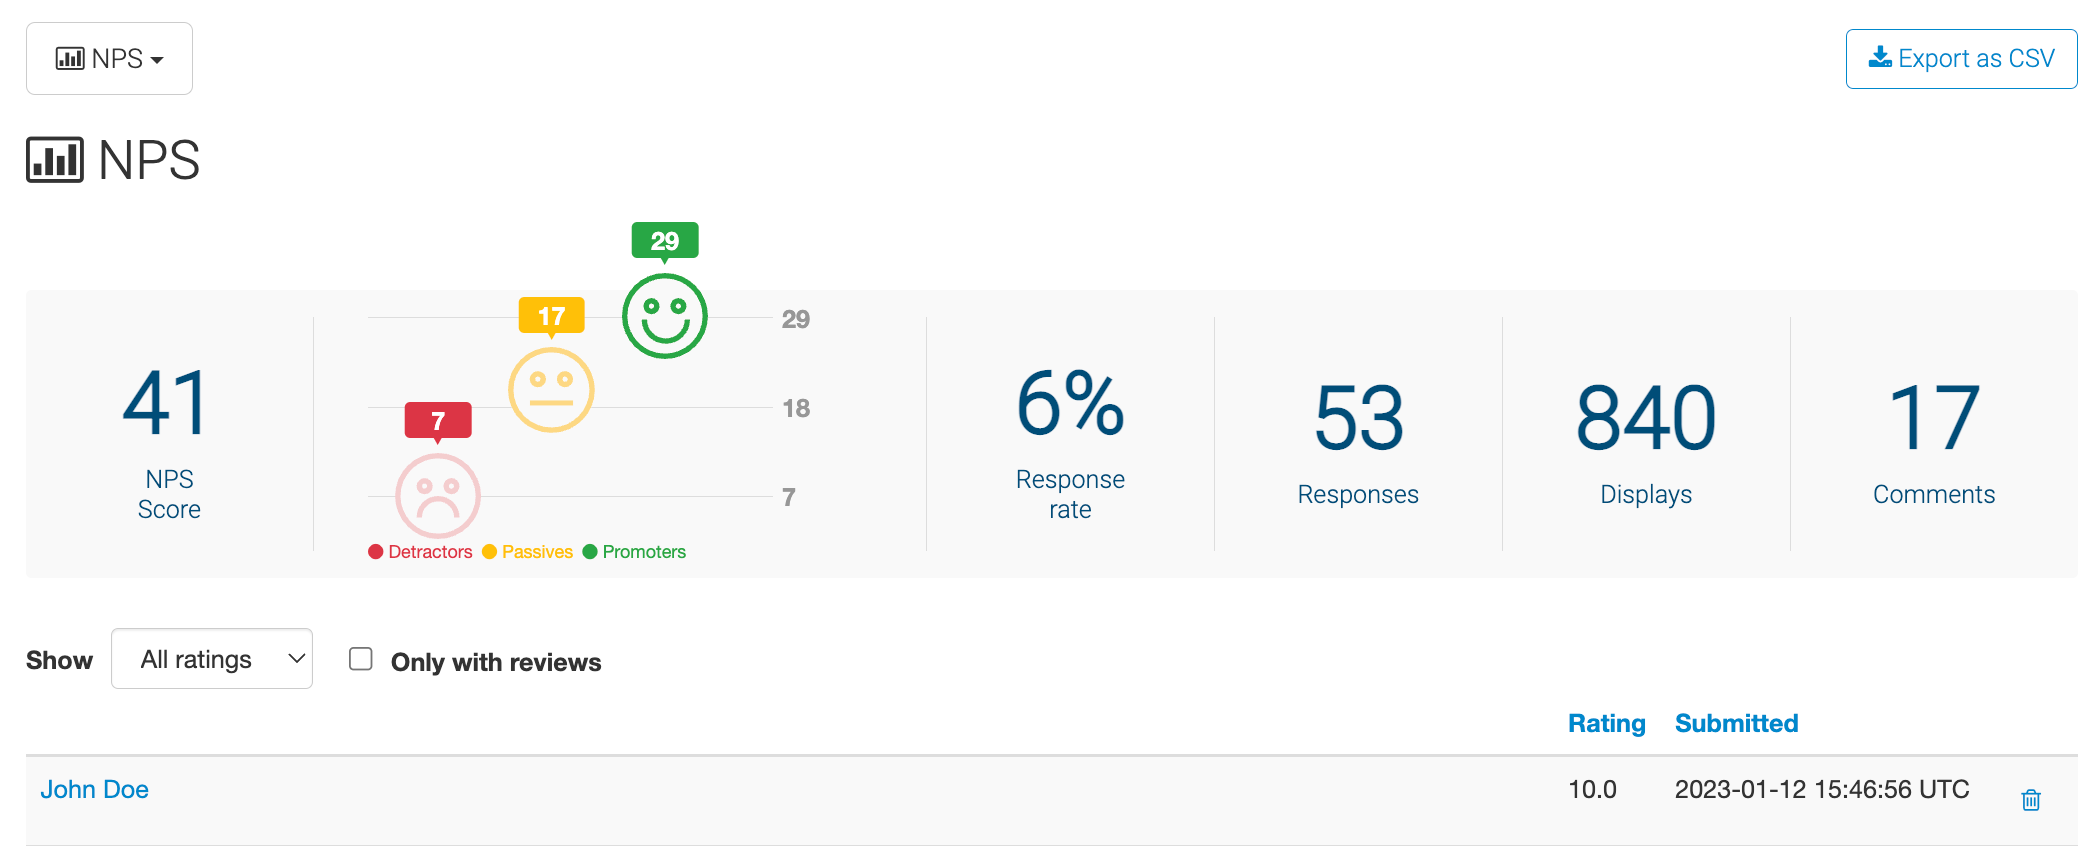
Task: Click the 41 NPS Score value
Action: (x=168, y=404)
